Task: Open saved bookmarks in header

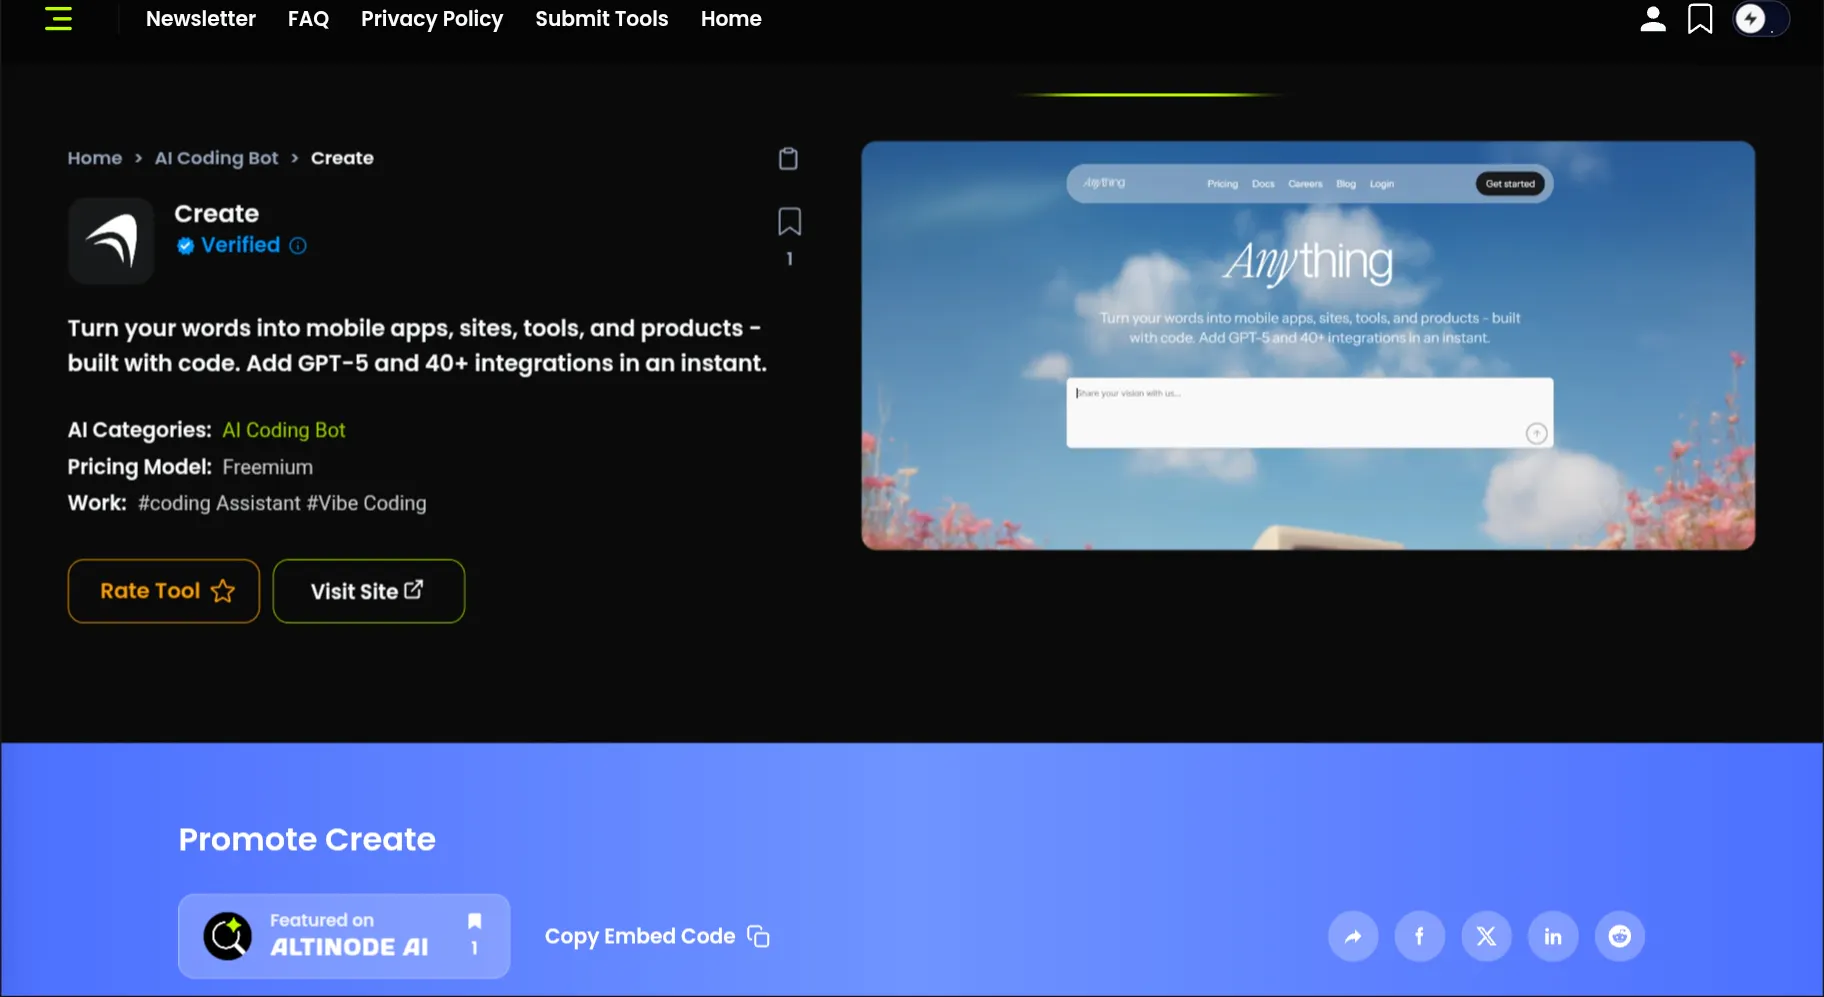Action: tap(1700, 19)
